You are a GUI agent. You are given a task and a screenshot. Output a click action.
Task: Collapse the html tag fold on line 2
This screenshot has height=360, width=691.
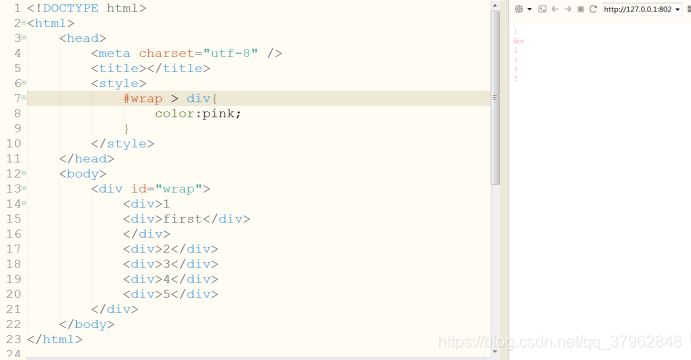pos(24,22)
